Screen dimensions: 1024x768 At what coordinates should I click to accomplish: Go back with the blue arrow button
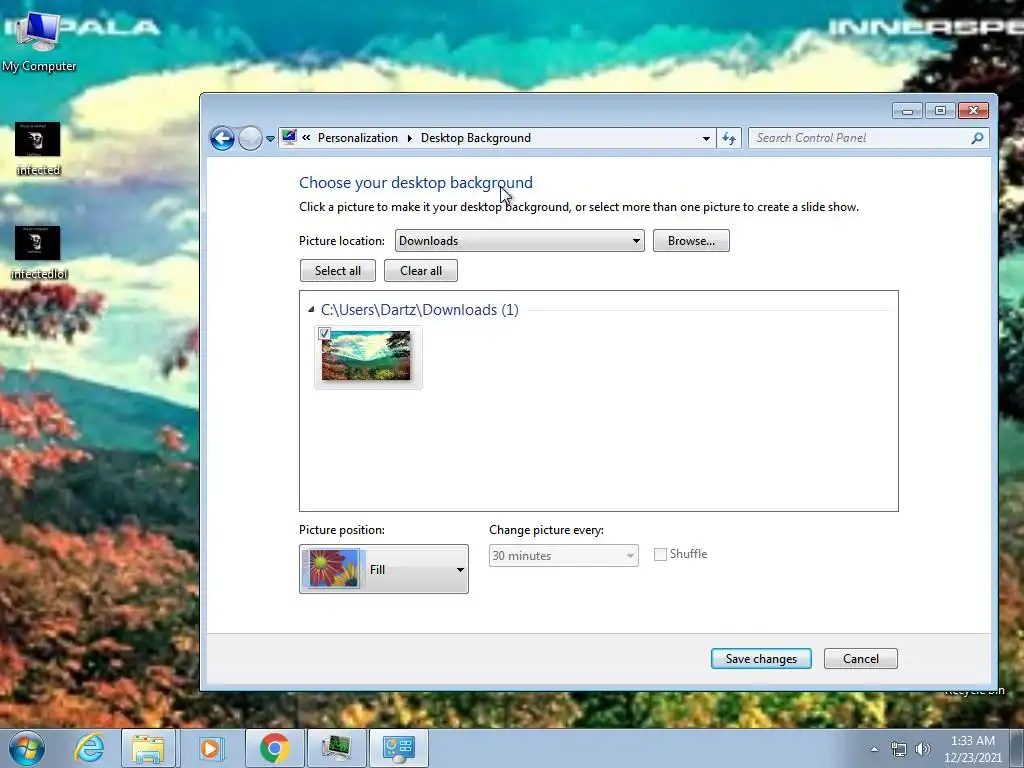coord(222,138)
